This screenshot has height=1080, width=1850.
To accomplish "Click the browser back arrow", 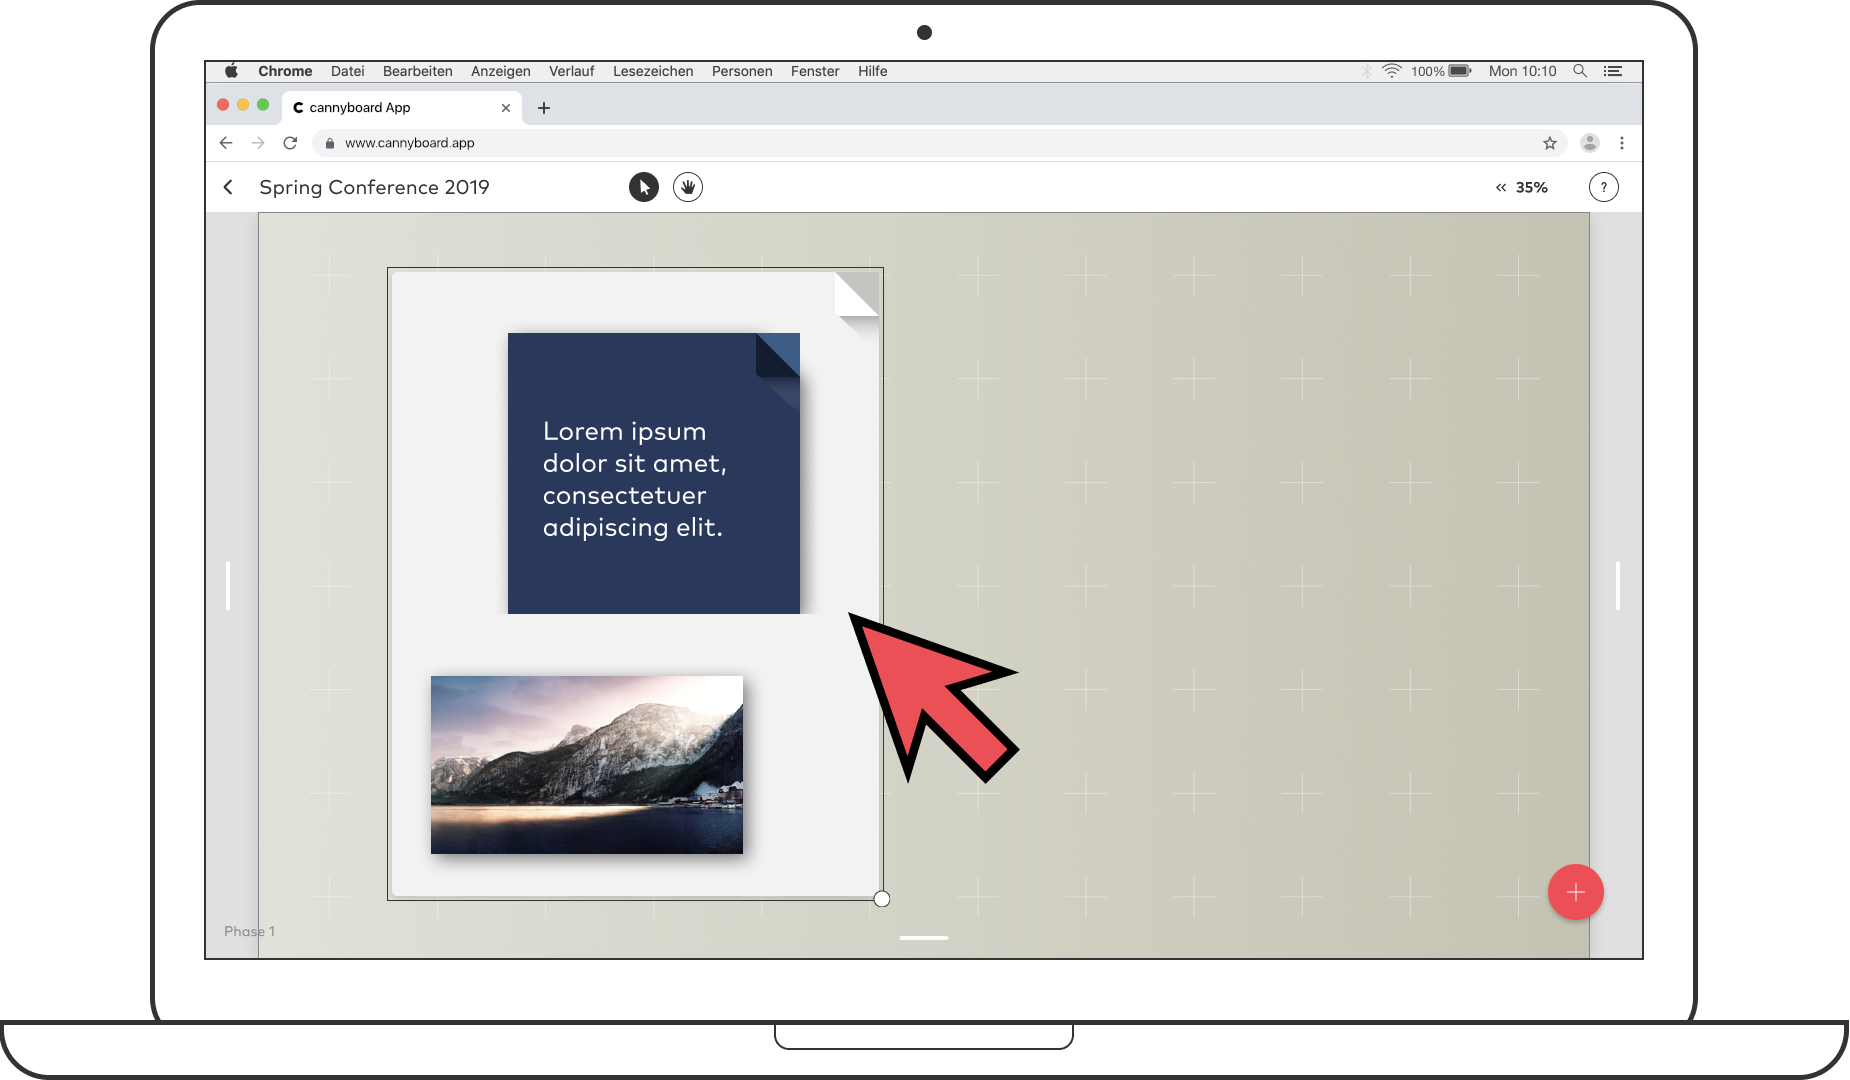I will coord(226,143).
